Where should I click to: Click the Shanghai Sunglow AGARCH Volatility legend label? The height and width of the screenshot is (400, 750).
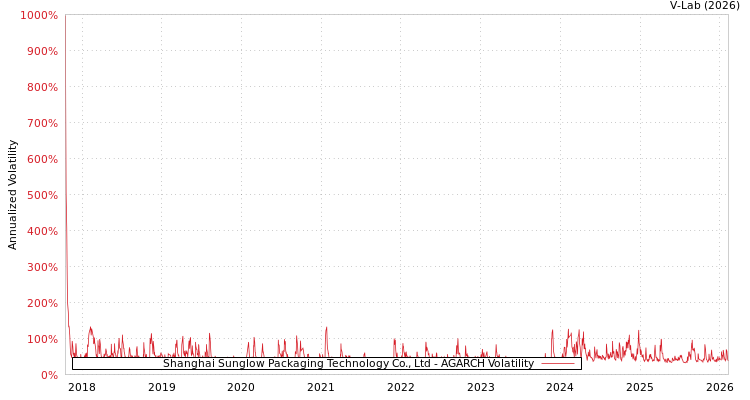coord(348,364)
